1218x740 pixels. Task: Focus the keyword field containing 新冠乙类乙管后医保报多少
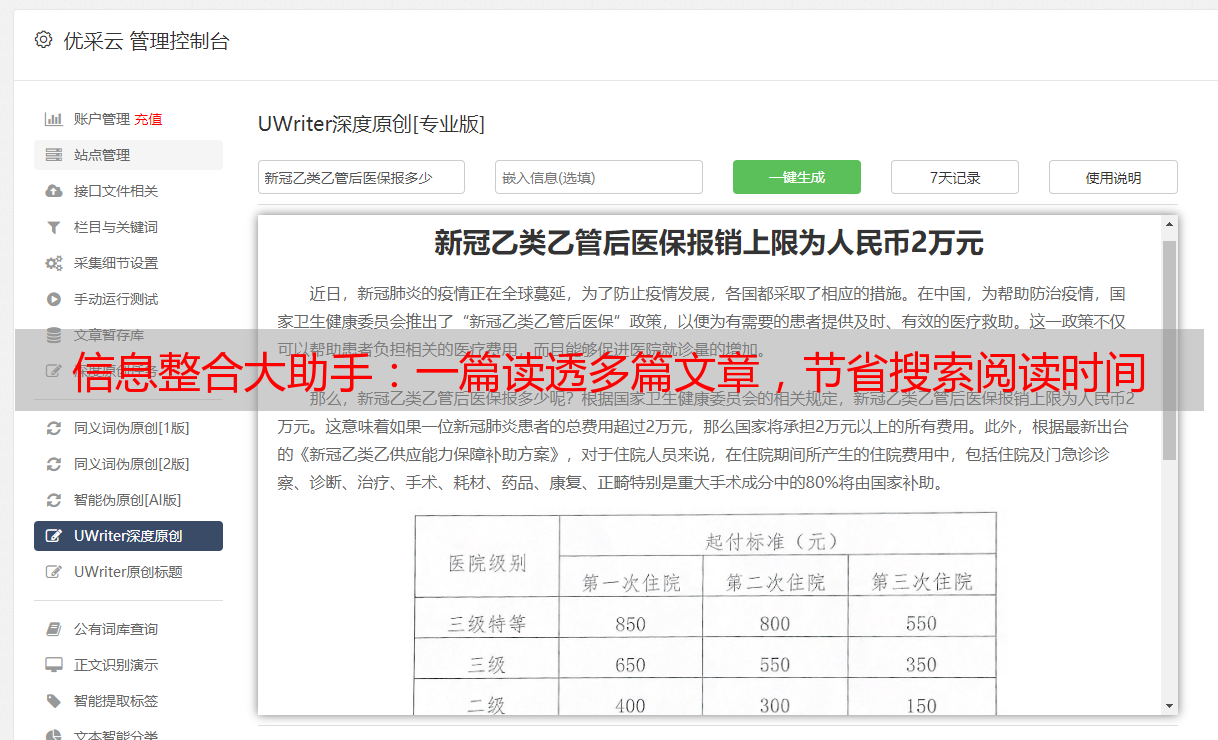(x=361, y=177)
